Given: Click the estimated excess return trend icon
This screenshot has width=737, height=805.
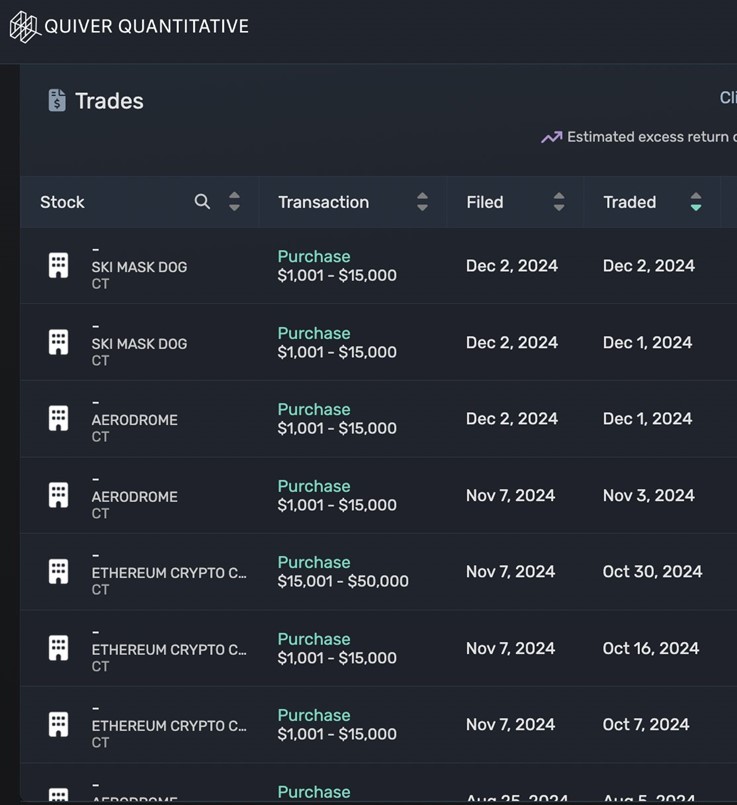Looking at the screenshot, I should tap(552, 137).
